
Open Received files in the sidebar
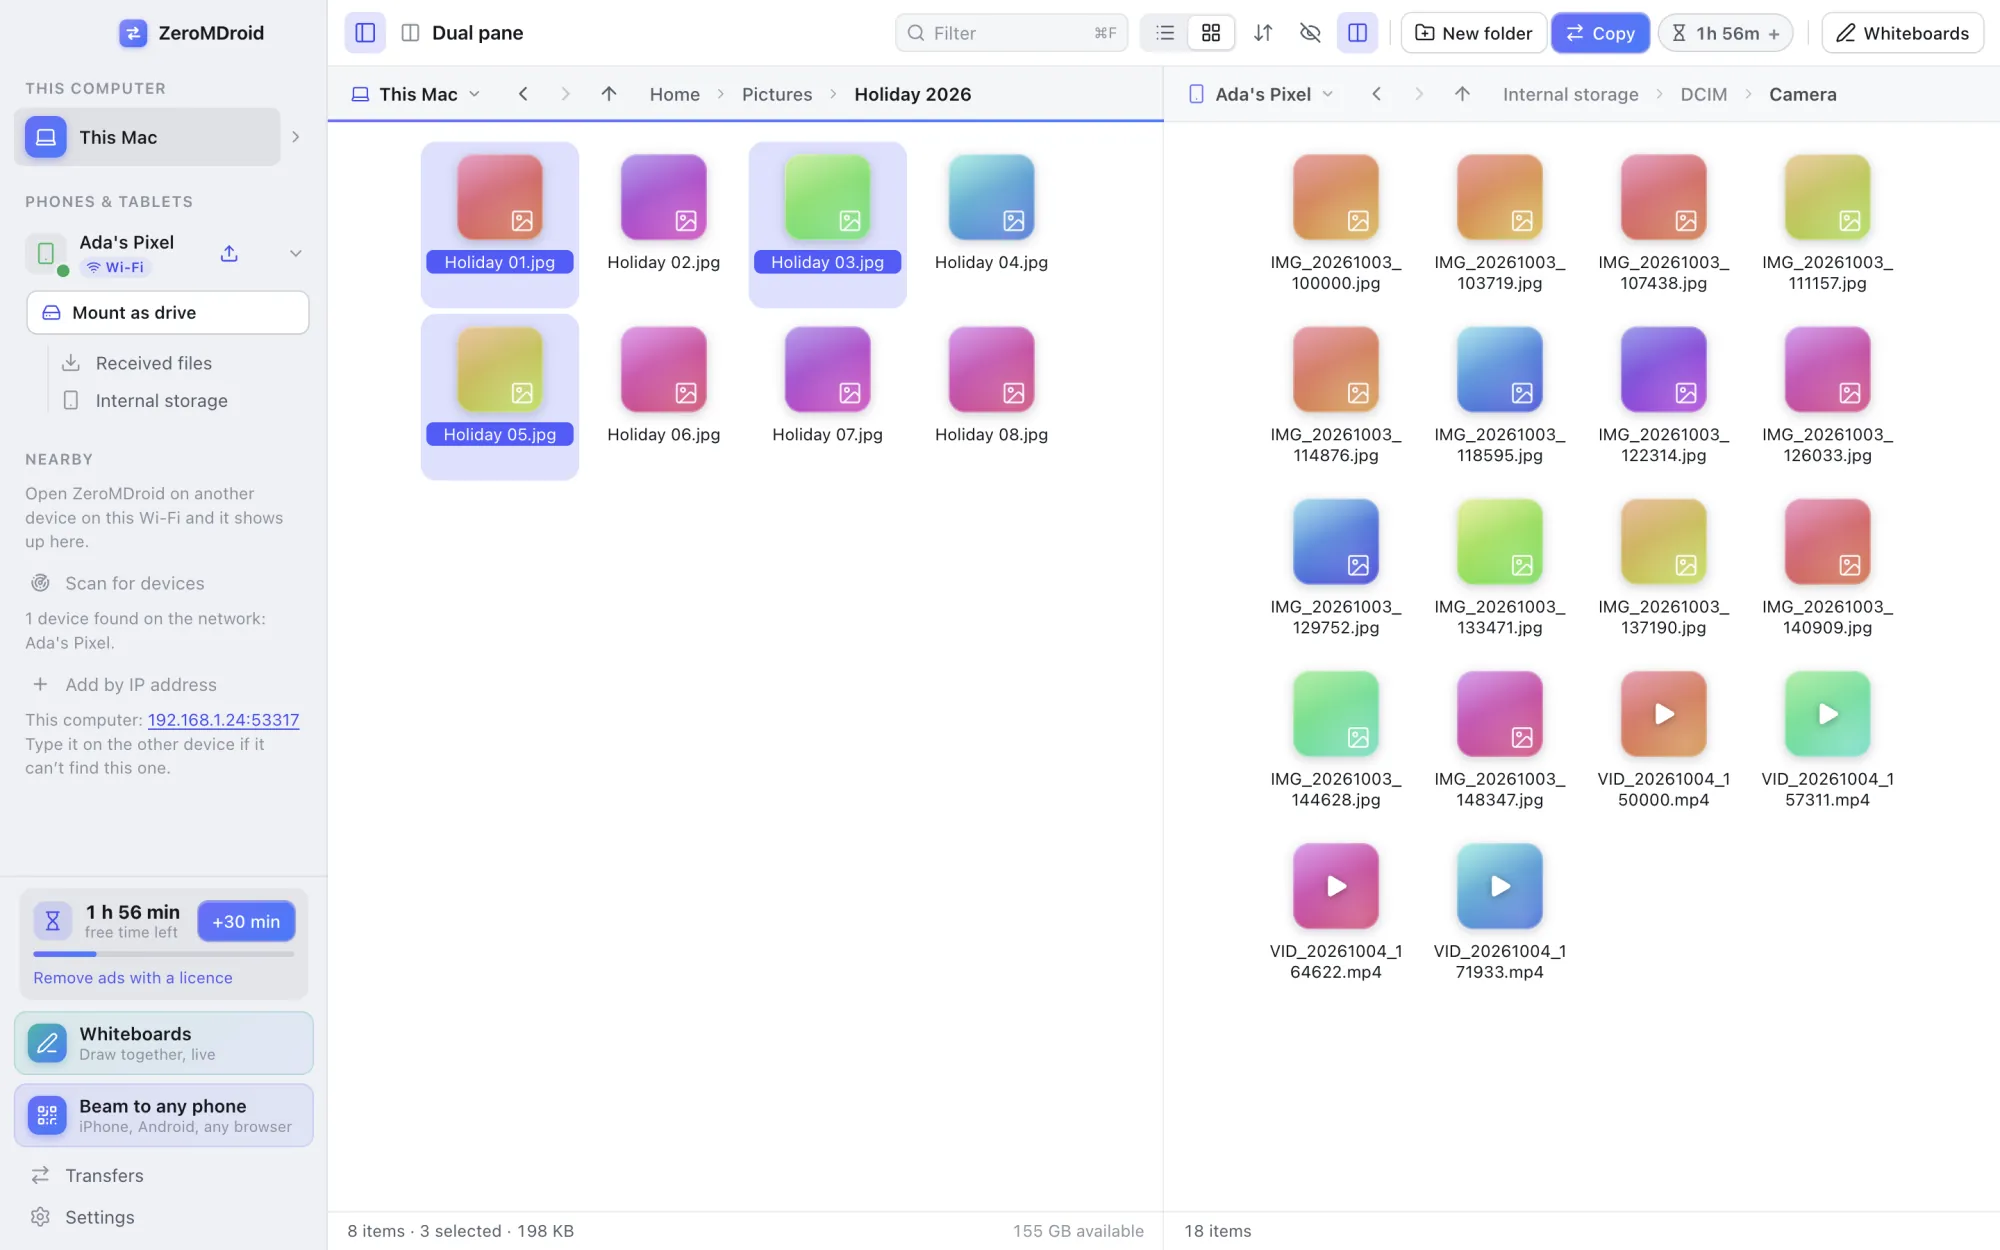(x=154, y=363)
